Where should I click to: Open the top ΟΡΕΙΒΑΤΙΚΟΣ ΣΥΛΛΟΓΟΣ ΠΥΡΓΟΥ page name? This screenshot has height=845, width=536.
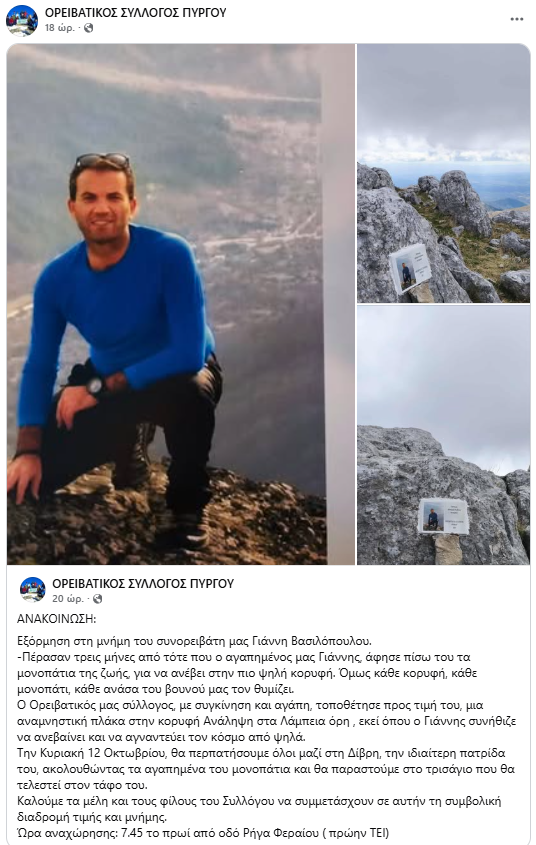point(135,12)
